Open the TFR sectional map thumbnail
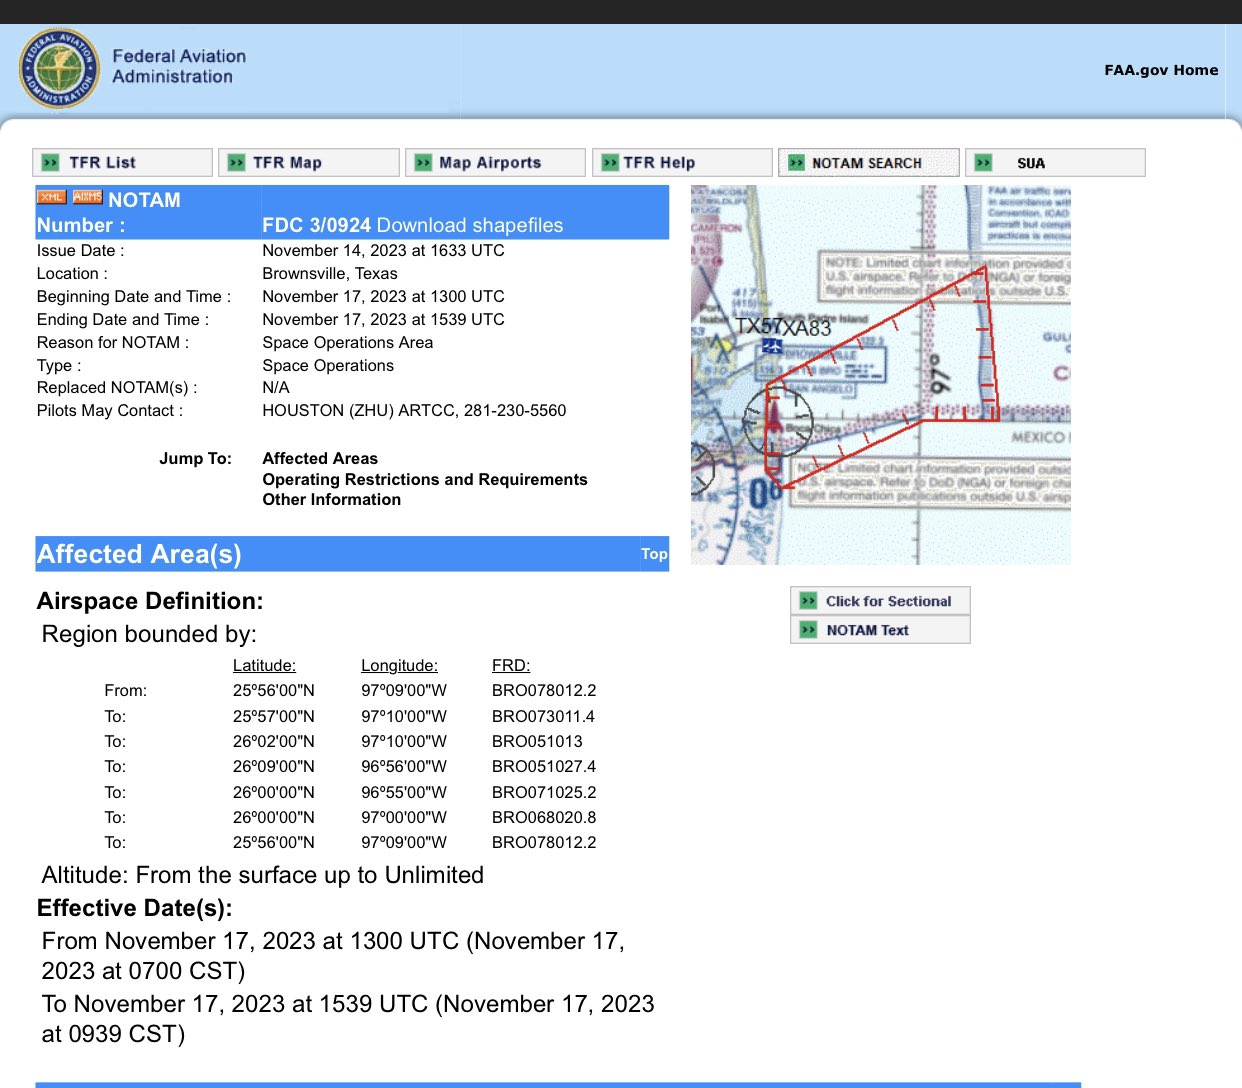 (x=880, y=375)
